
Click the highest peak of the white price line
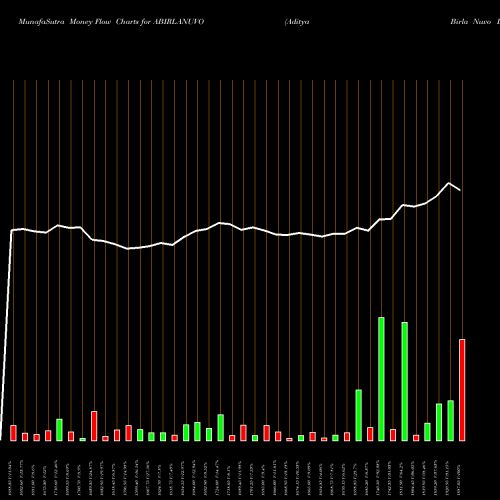pyautogui.click(x=449, y=183)
